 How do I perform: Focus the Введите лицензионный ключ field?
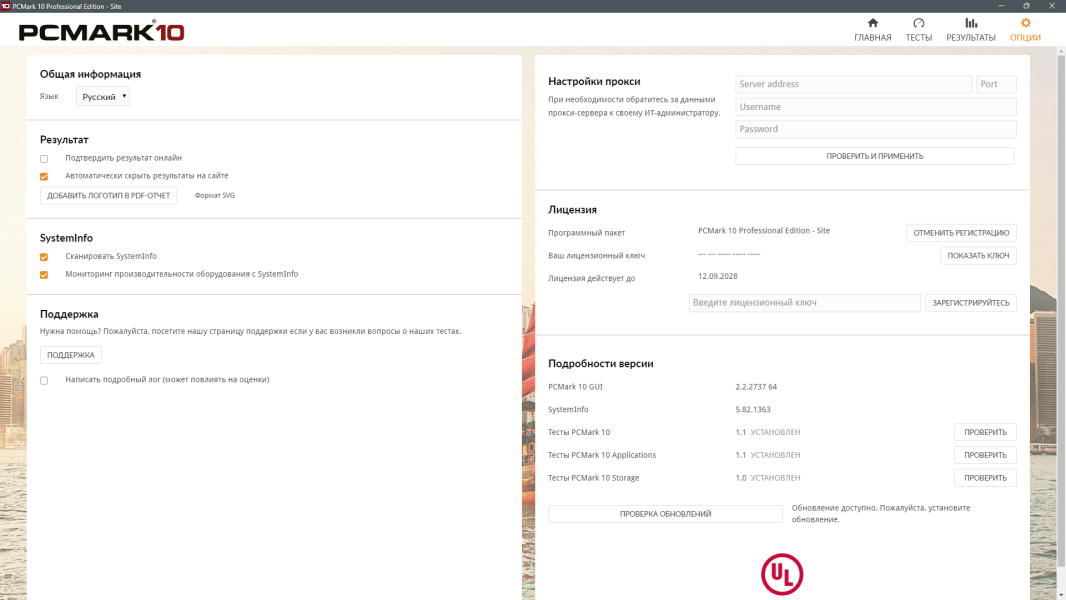click(804, 303)
